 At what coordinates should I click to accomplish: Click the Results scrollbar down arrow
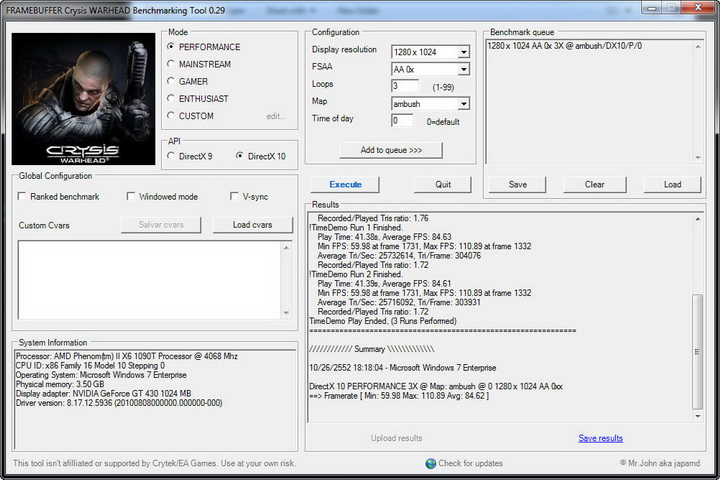click(x=698, y=416)
